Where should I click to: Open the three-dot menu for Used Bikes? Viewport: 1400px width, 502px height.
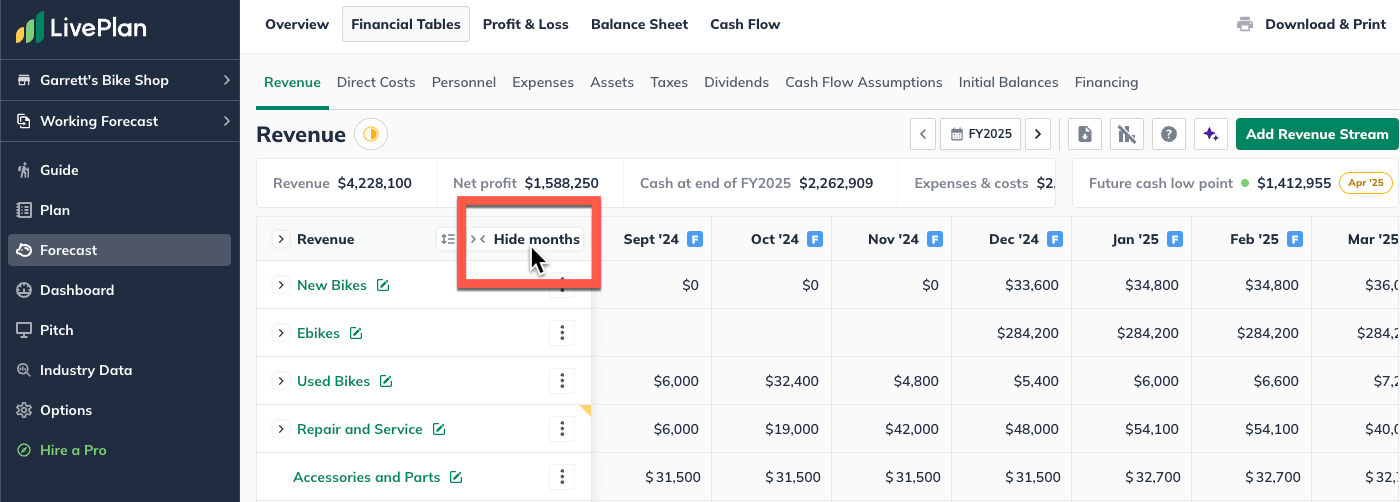(562, 381)
